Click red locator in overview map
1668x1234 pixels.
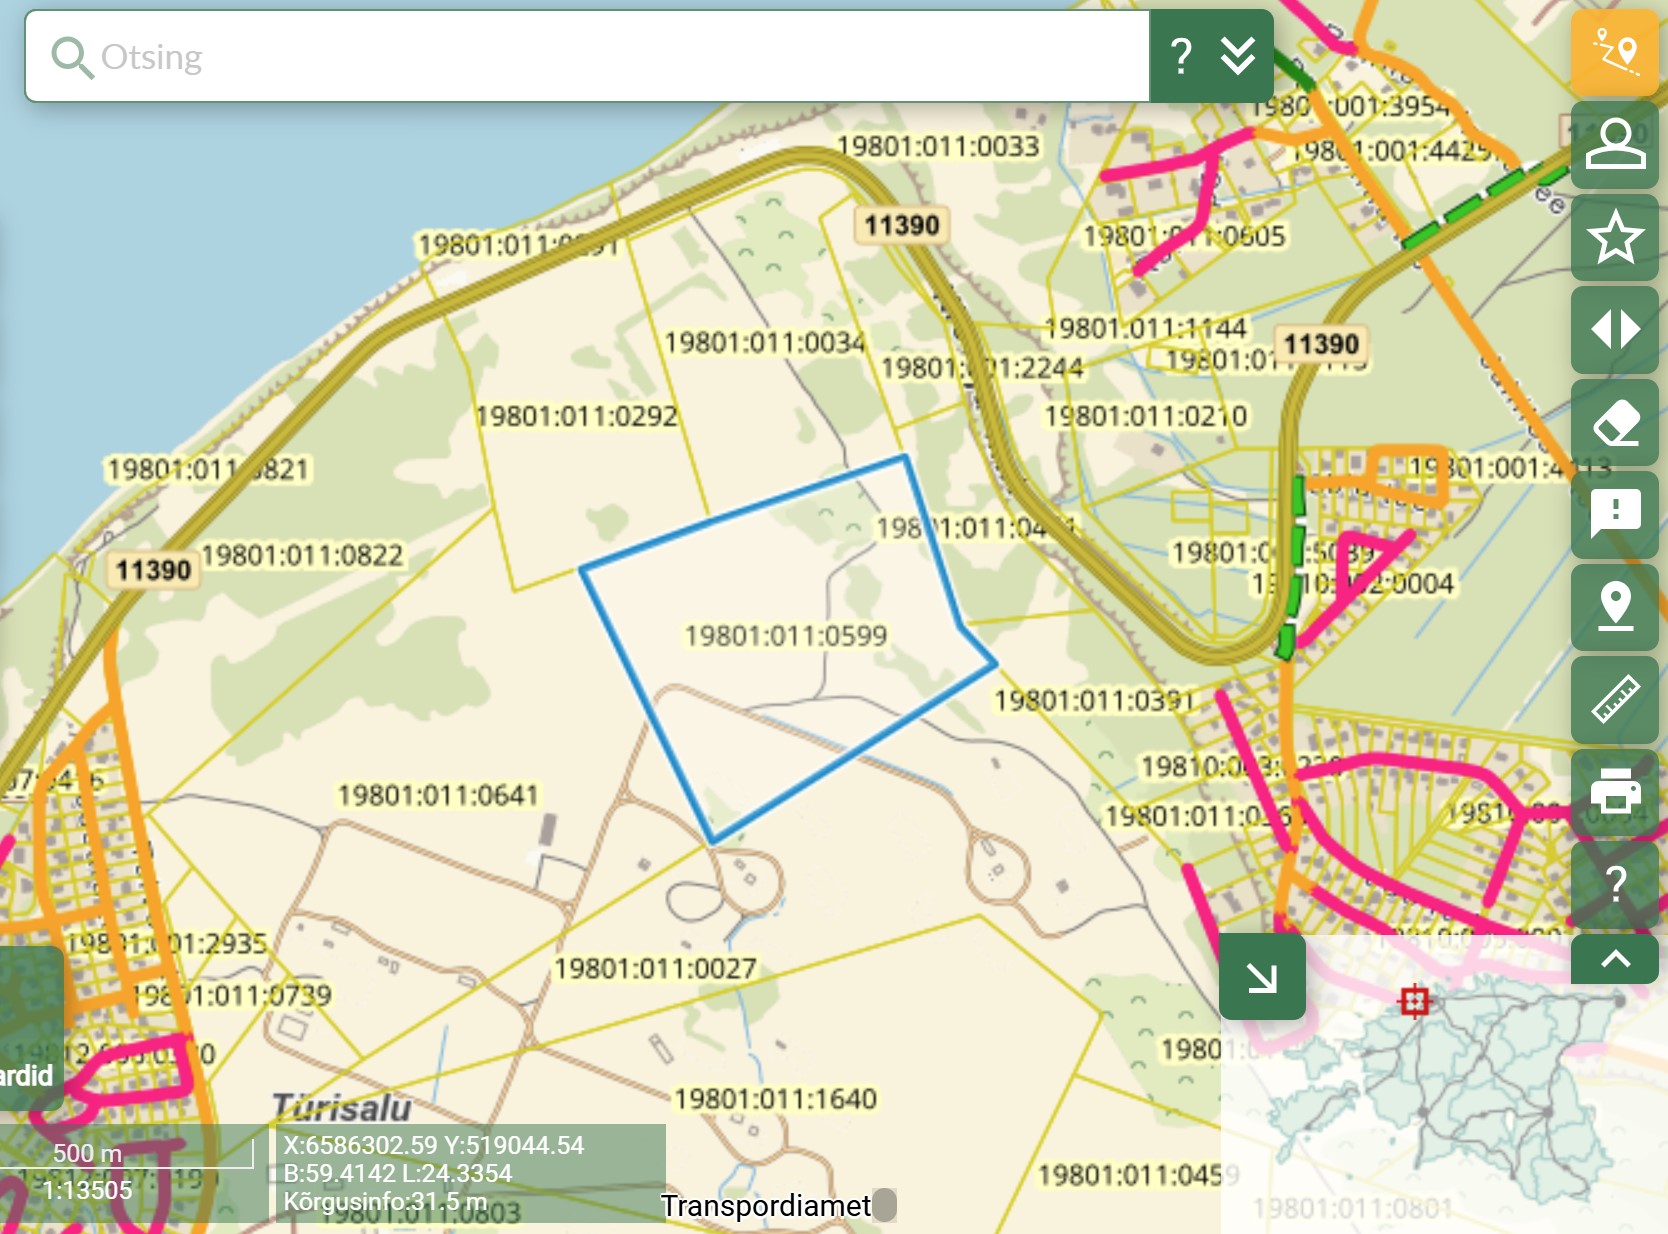[x=1414, y=1000]
